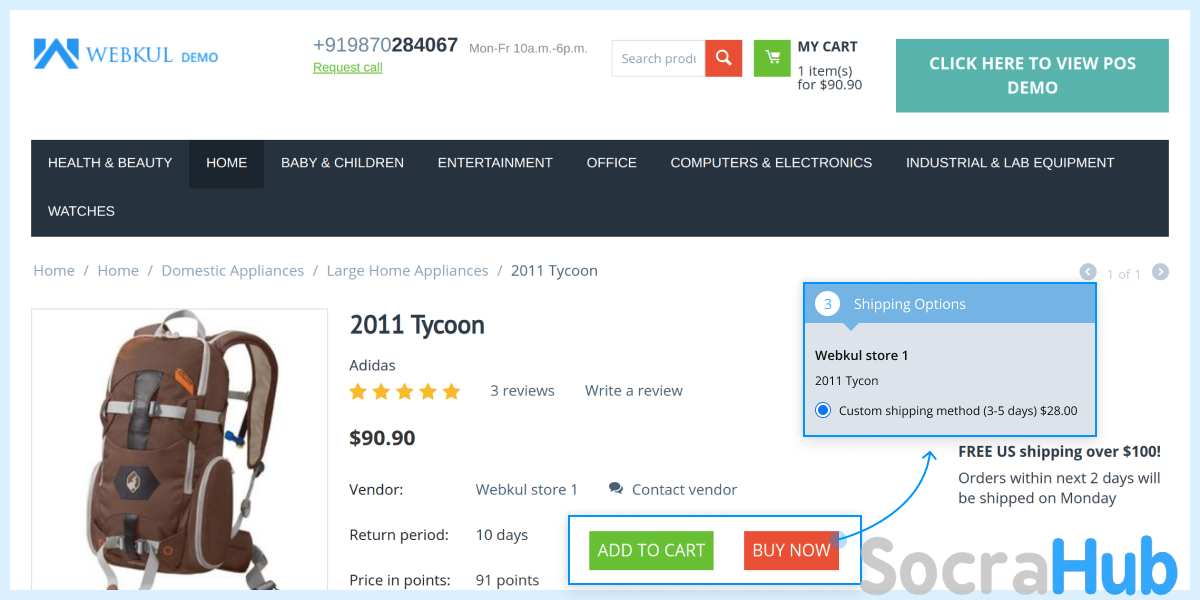The image size is (1200, 600).
Task: Click the Adidas brand name
Action: pos(373,365)
